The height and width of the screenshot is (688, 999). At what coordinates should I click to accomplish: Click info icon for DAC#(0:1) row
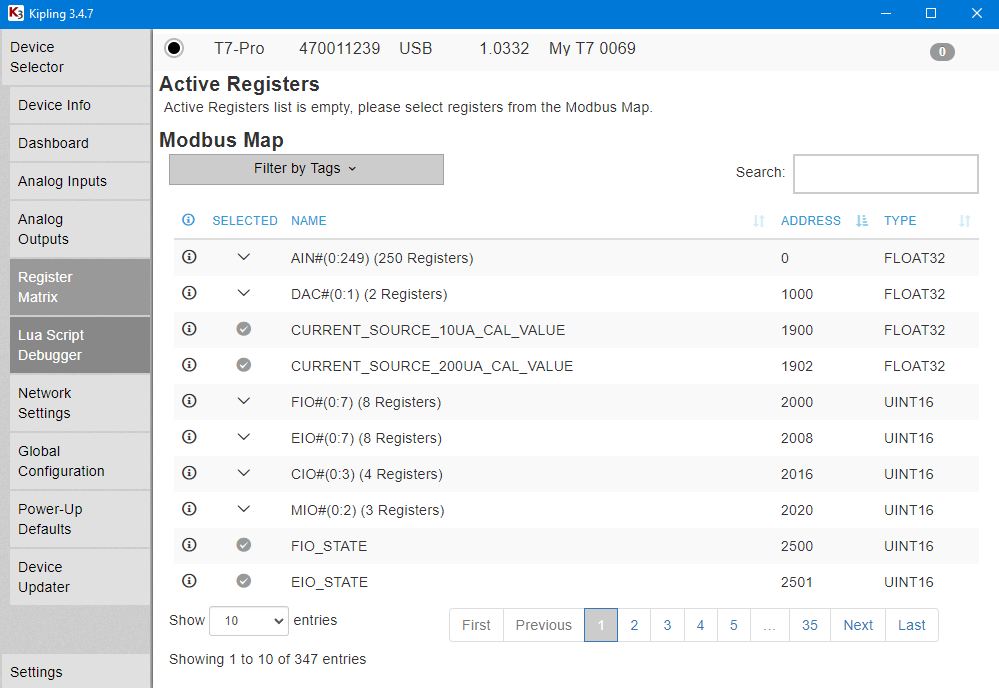(x=189, y=293)
